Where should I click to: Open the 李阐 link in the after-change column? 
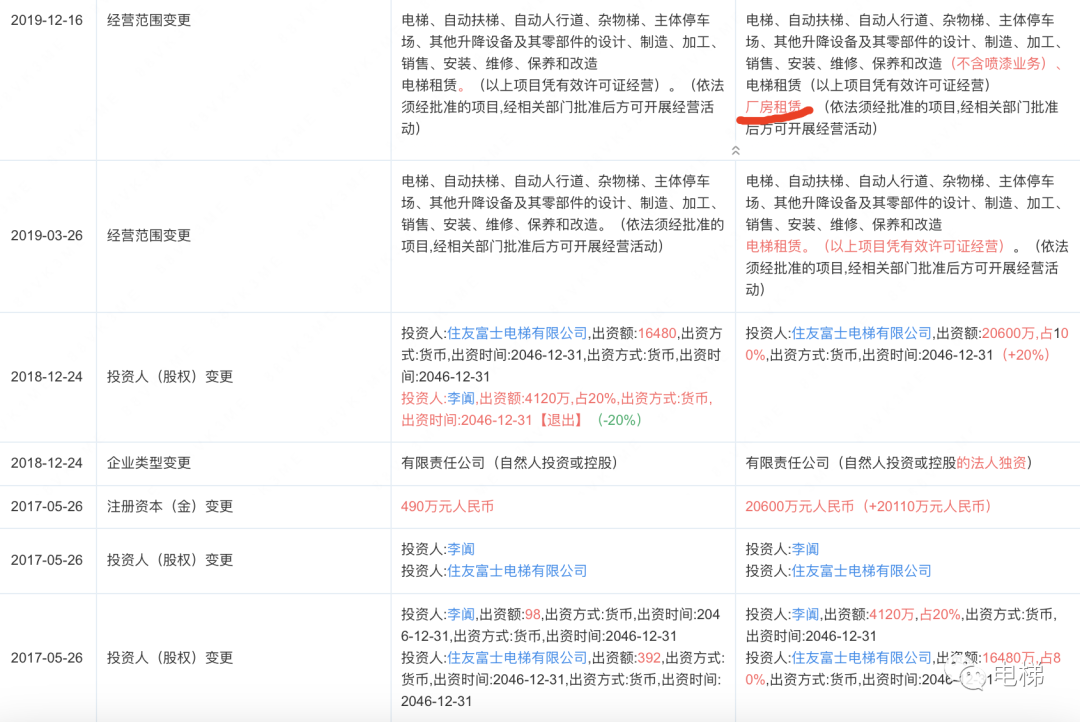[806, 548]
